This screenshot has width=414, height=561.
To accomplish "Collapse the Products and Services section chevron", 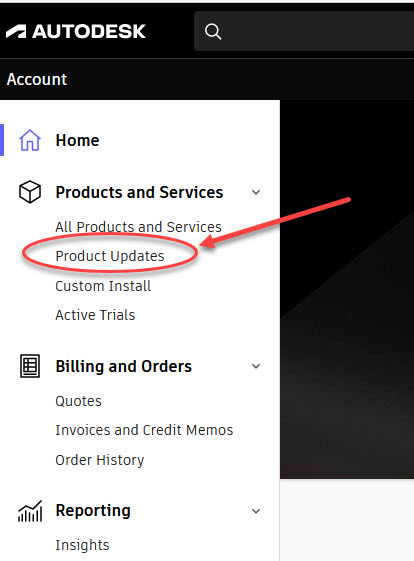I will tap(256, 192).
